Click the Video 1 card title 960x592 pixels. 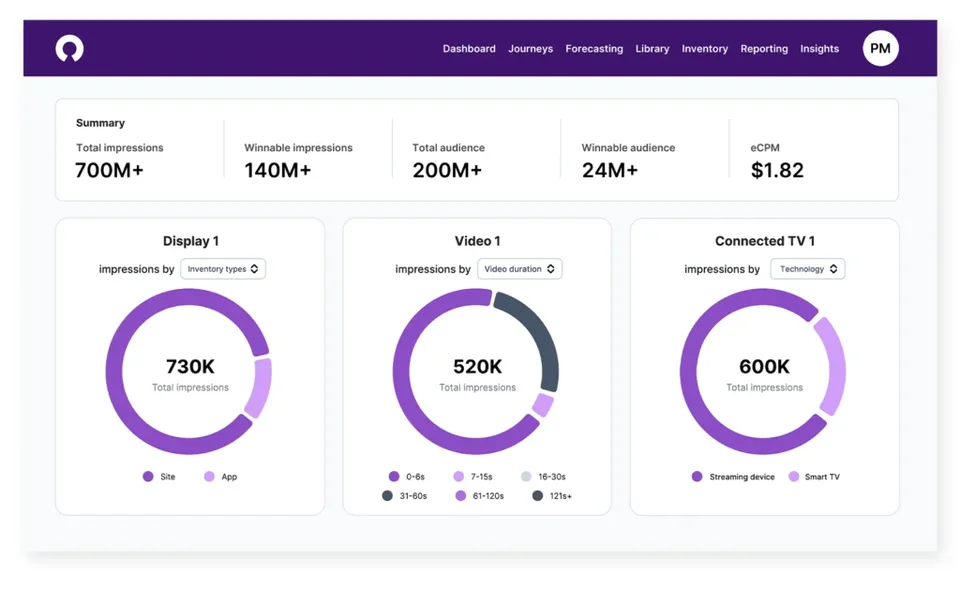(x=478, y=241)
